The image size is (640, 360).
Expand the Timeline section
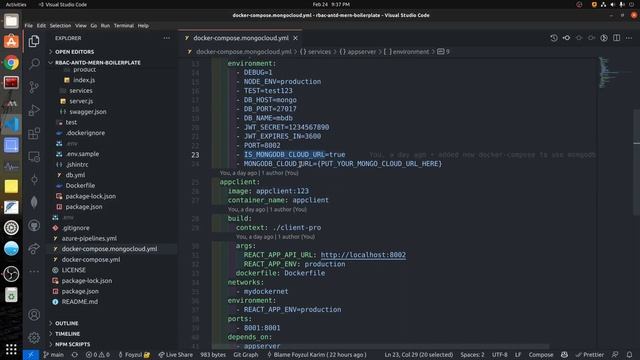point(67,334)
